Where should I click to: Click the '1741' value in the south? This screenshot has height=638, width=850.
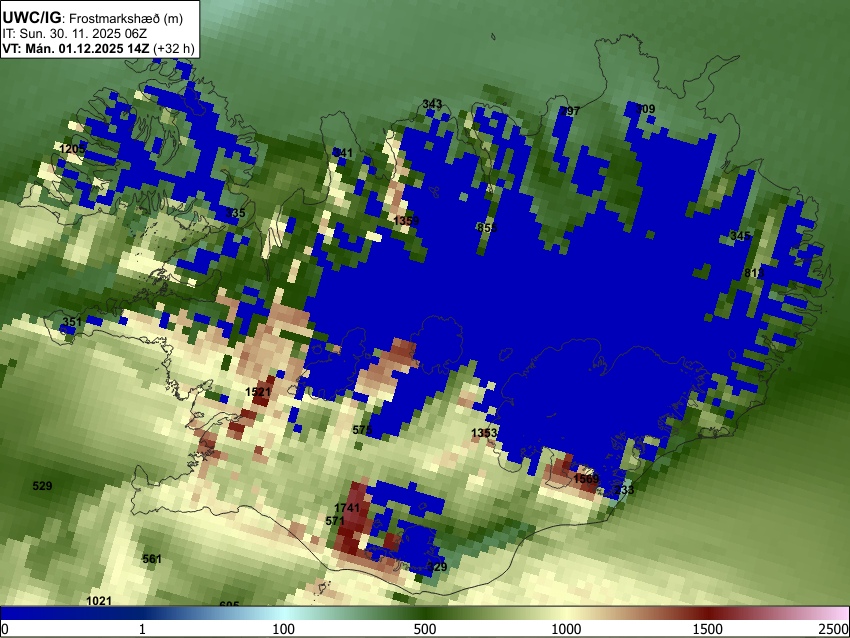[347, 508]
